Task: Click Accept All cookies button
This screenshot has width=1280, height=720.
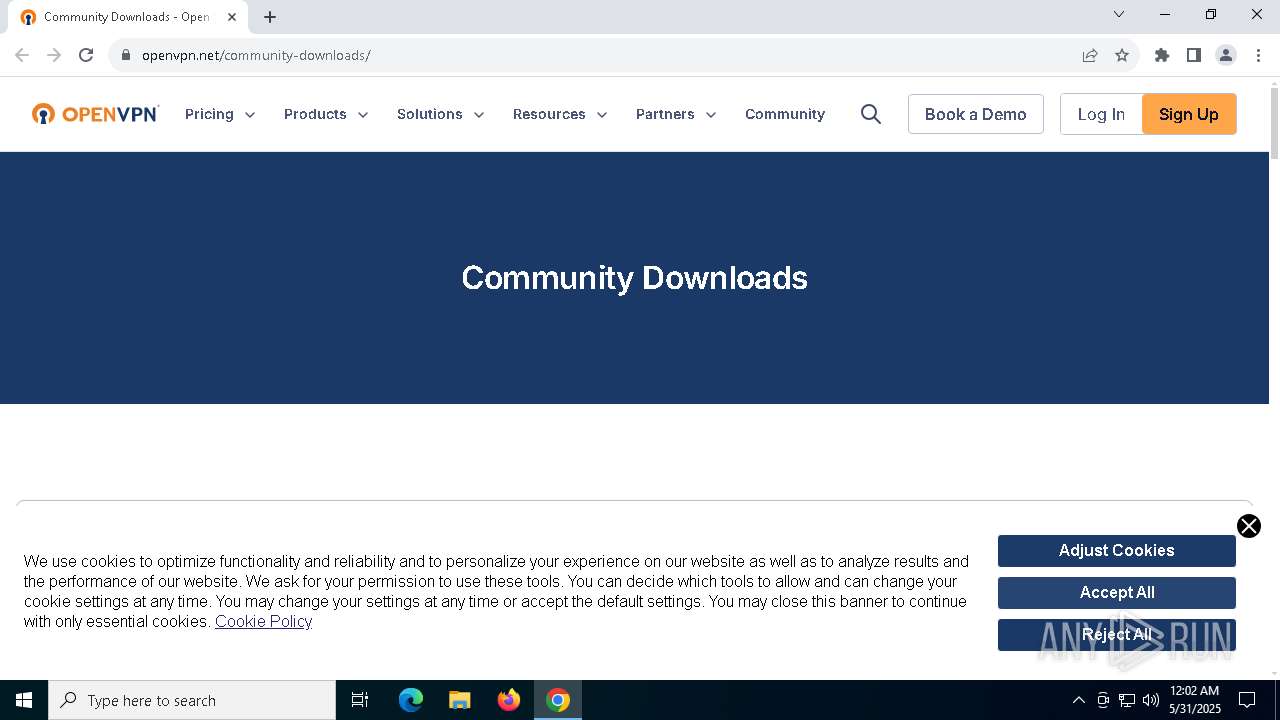Action: [1117, 593]
